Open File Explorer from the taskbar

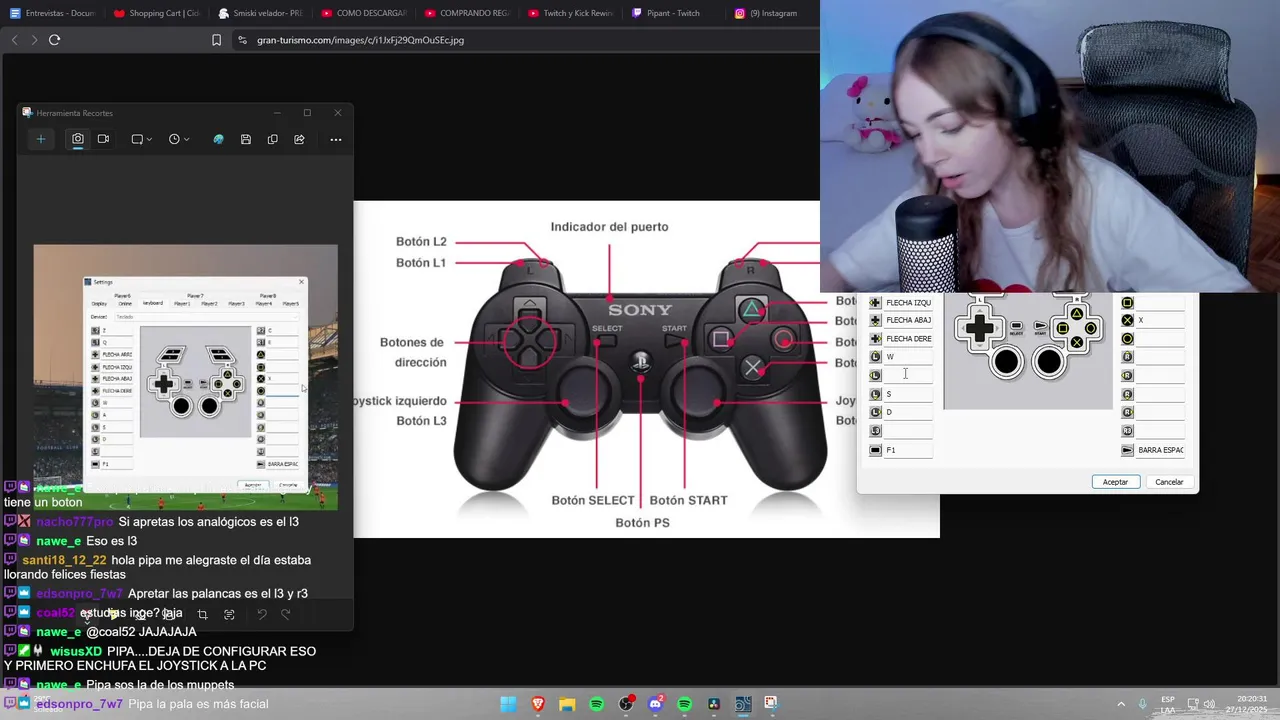(567, 704)
